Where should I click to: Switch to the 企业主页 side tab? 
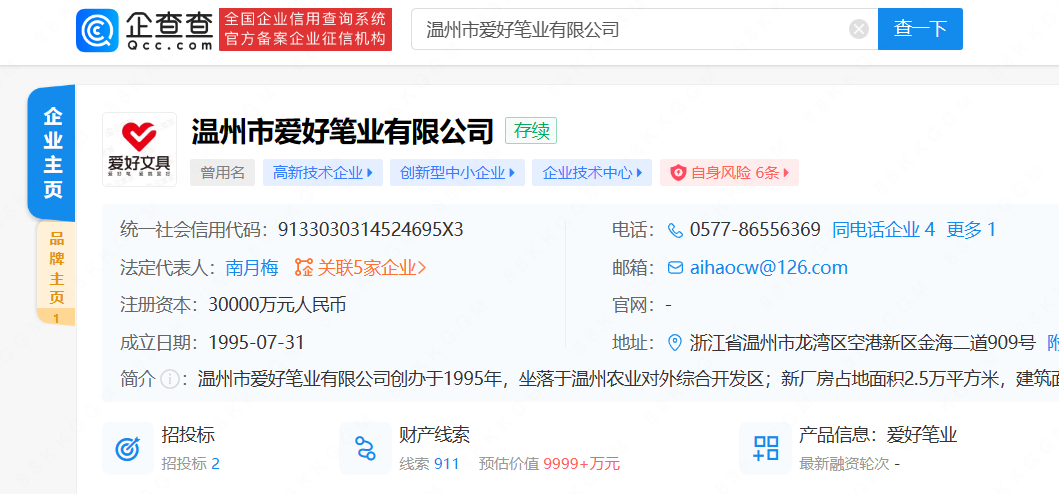click(52, 153)
